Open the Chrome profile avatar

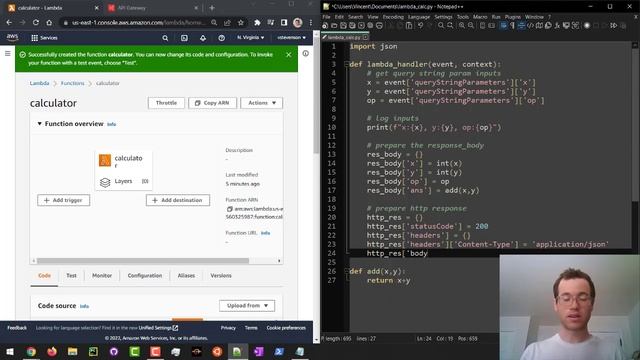click(x=298, y=22)
